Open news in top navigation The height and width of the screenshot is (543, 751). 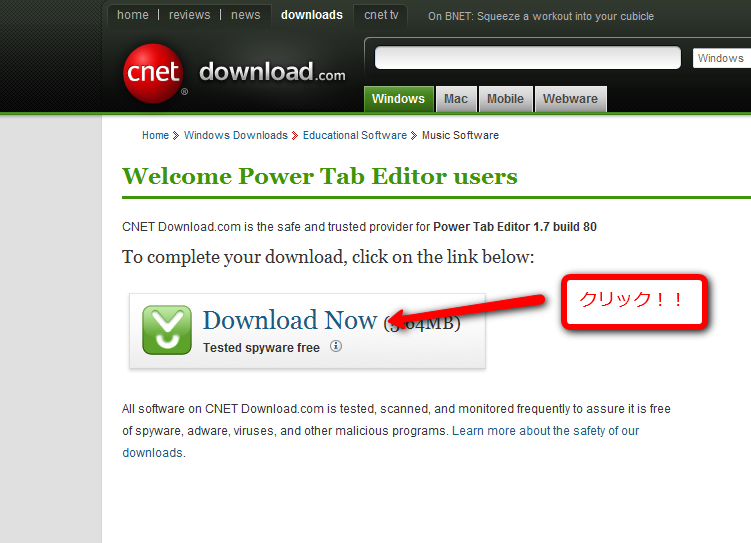coord(246,15)
